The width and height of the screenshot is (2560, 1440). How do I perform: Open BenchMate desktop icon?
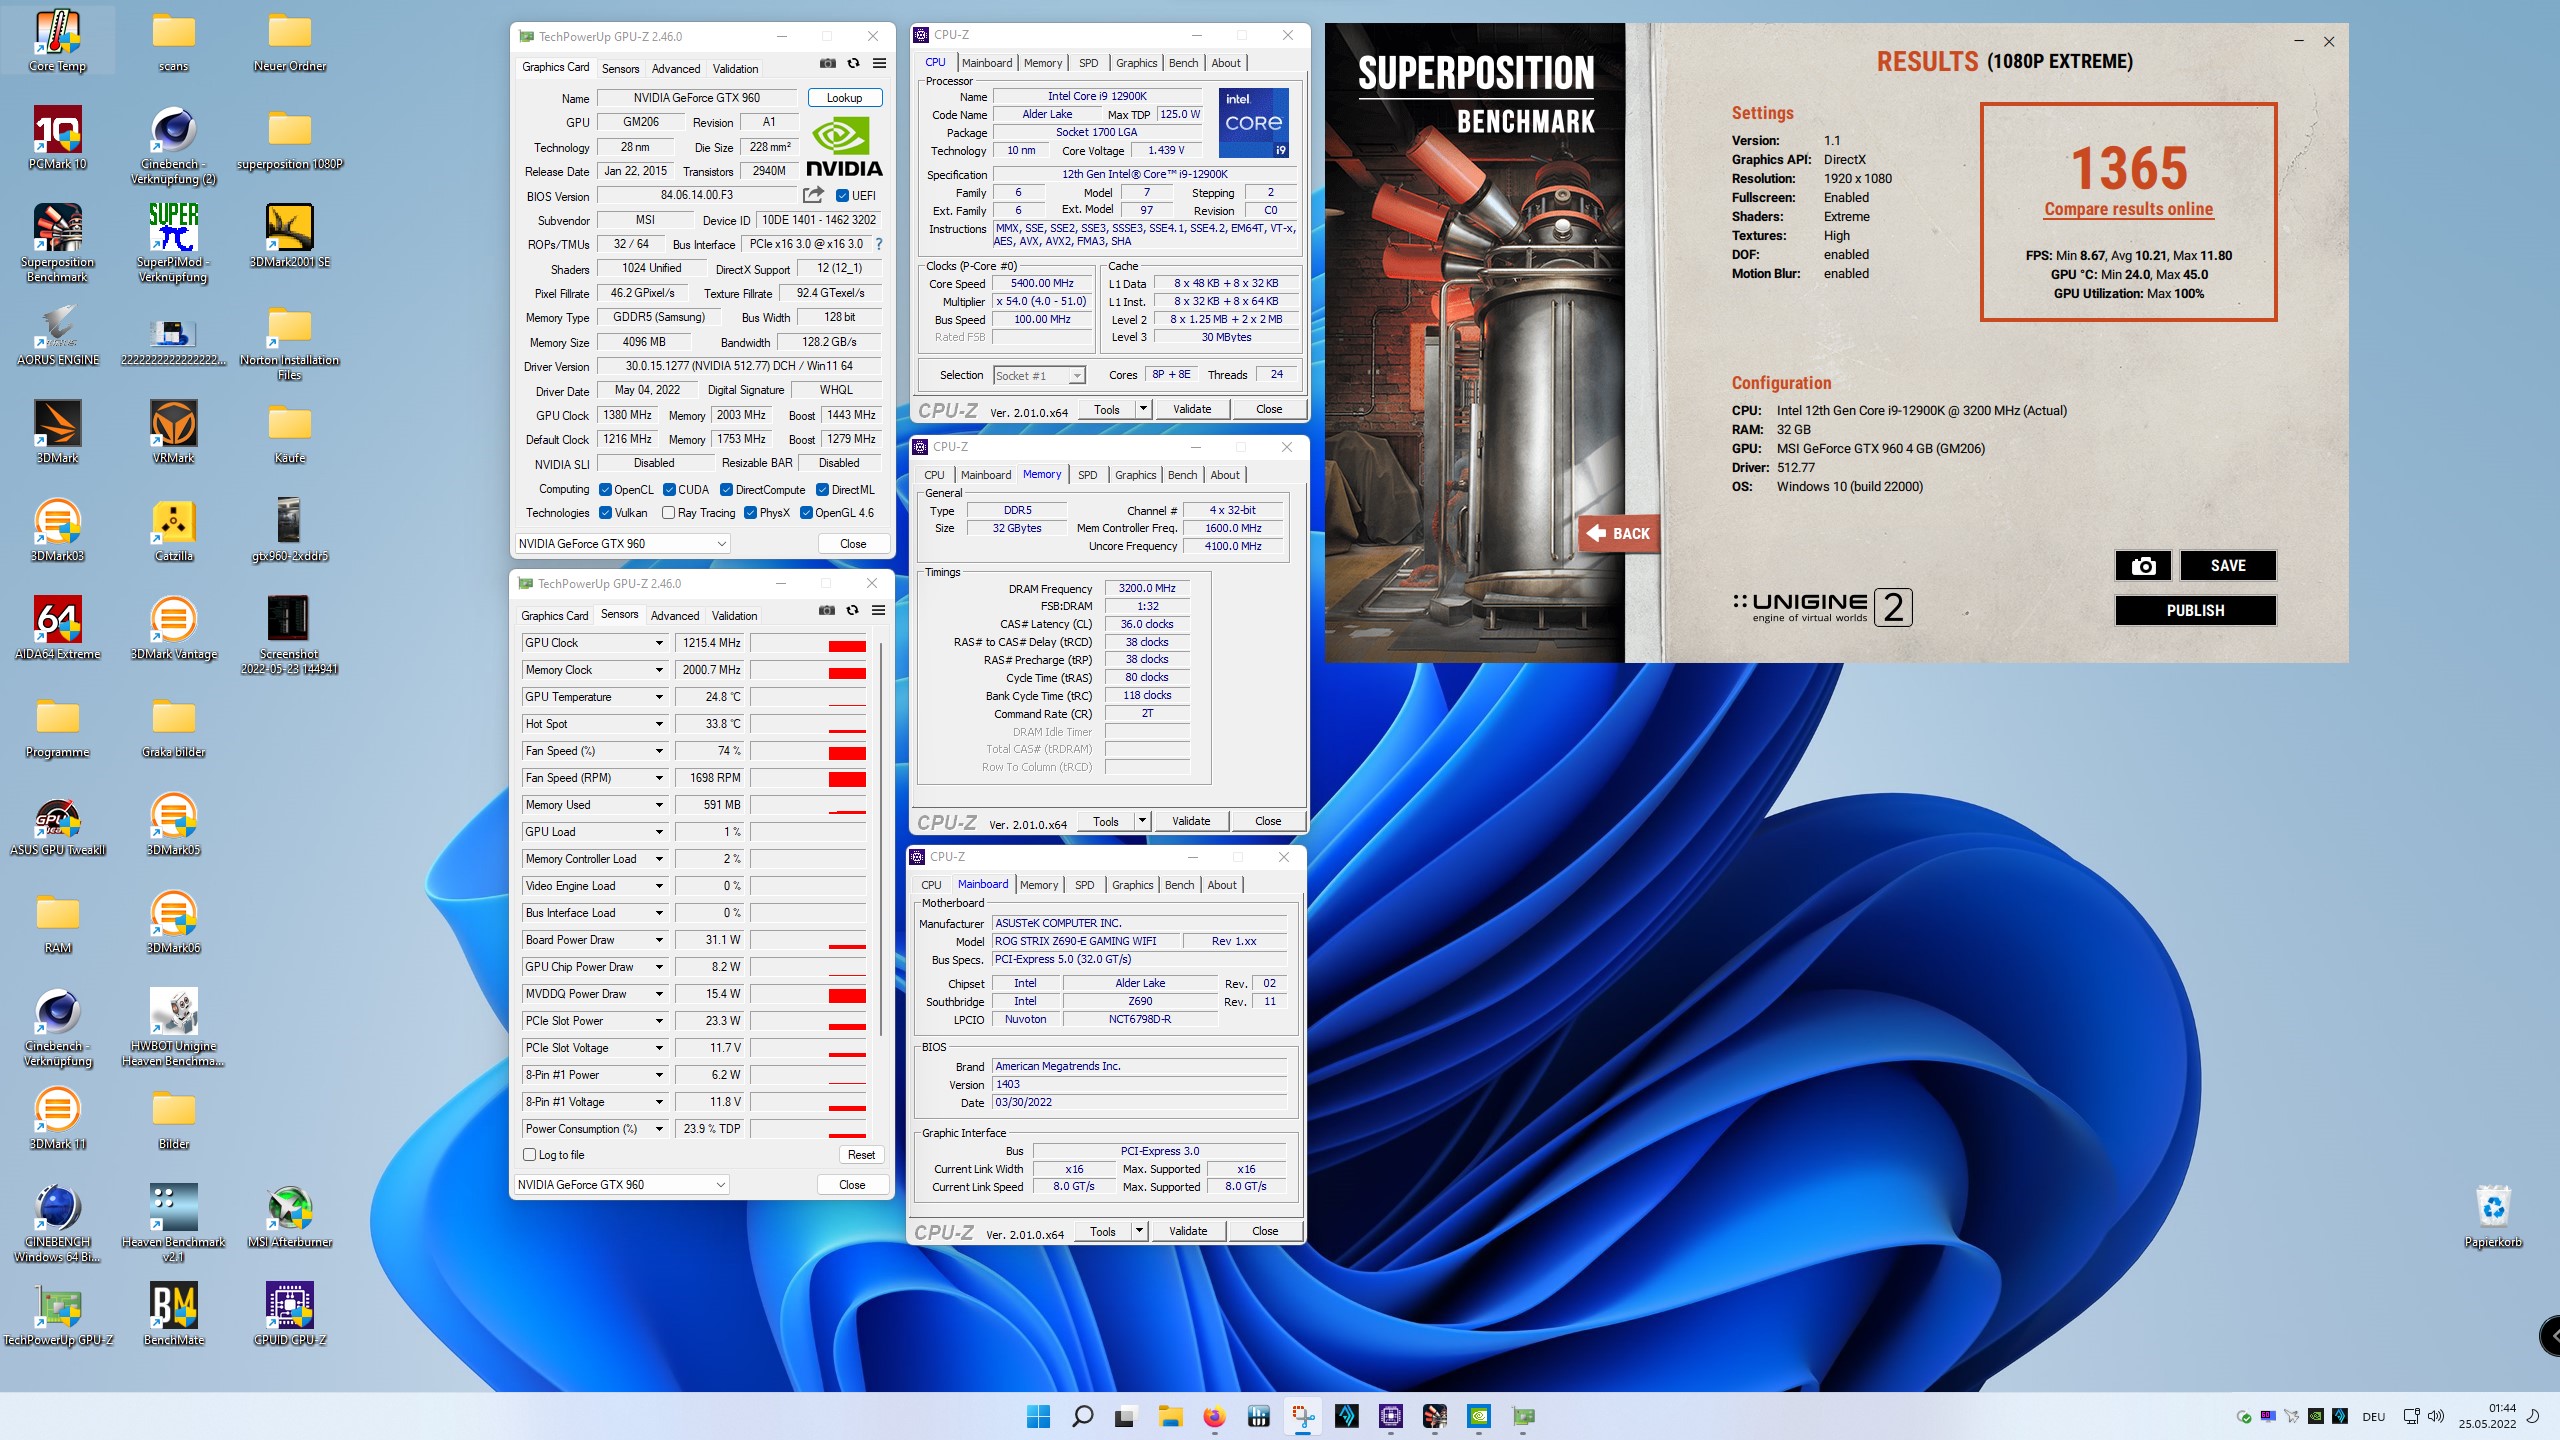click(173, 1315)
